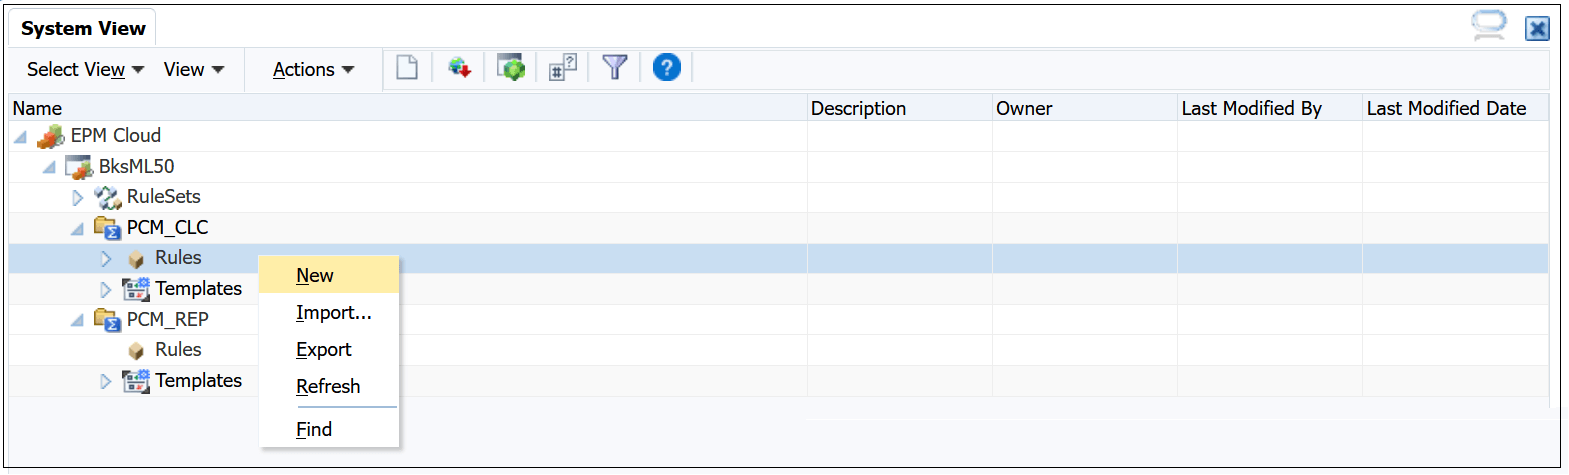This screenshot has height=475, width=1569.
Task: Choose Export from the context menu
Action: pyautogui.click(x=329, y=349)
